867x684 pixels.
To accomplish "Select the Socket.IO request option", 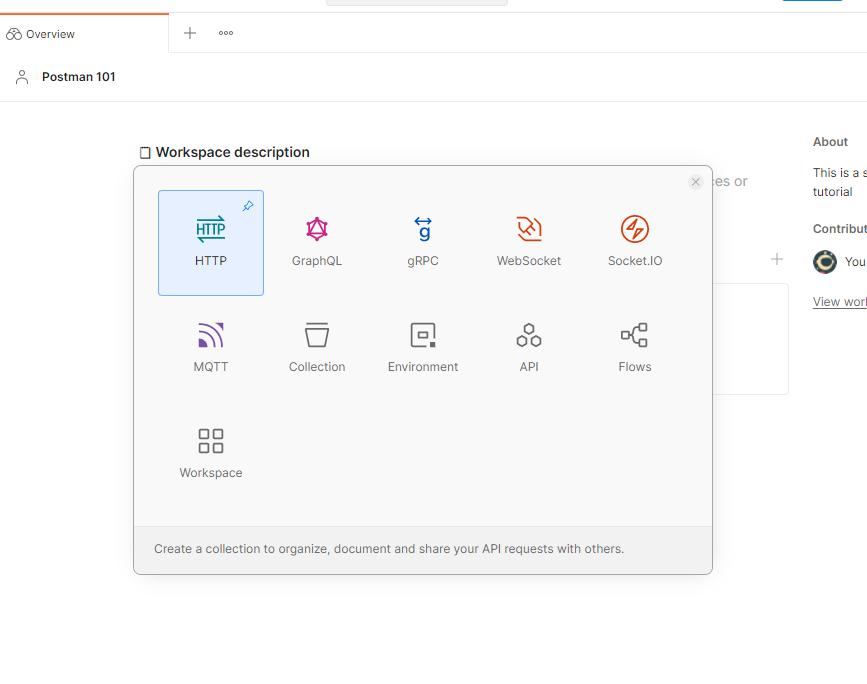I will click(x=635, y=243).
